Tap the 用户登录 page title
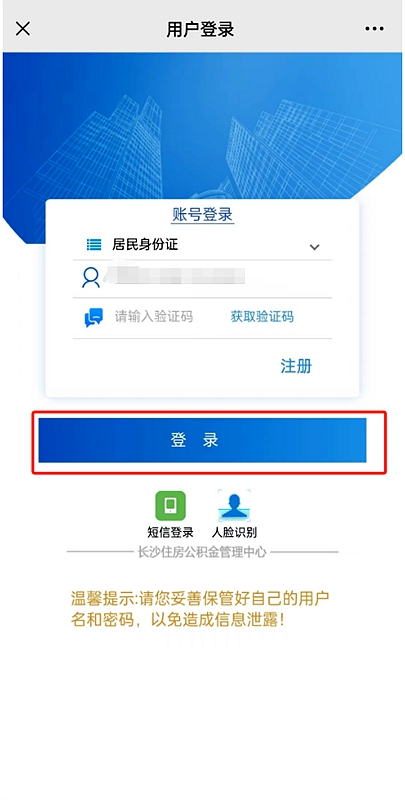The width and height of the screenshot is (405, 800). pos(200,29)
